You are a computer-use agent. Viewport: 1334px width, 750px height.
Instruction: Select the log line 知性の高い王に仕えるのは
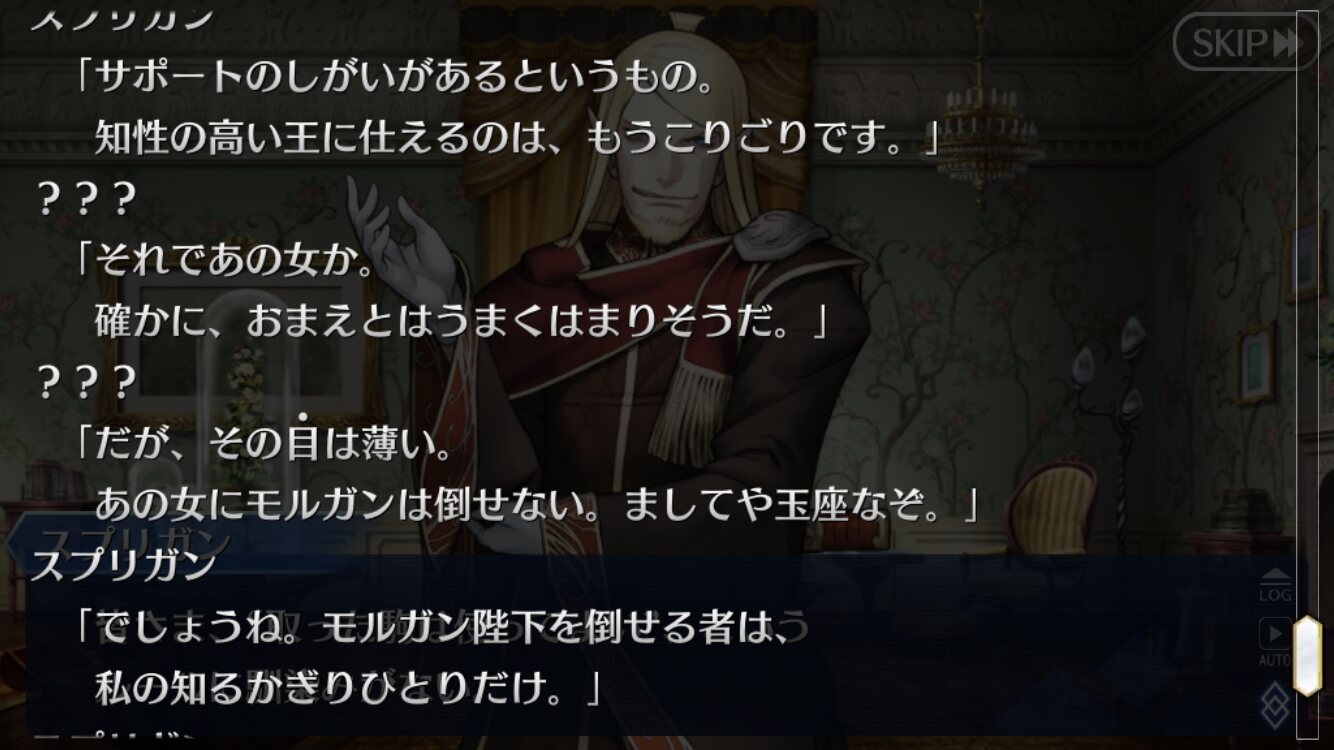click(x=518, y=139)
